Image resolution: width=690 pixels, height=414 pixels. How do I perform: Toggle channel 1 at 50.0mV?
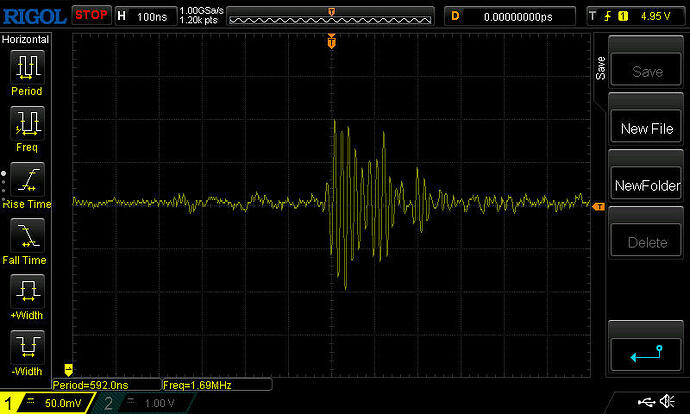tap(48, 403)
